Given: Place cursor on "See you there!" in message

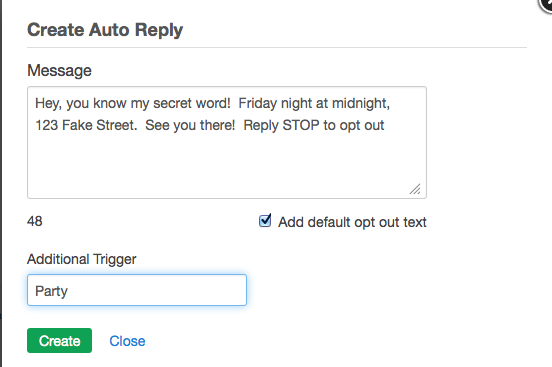Looking at the screenshot, I should [190, 125].
